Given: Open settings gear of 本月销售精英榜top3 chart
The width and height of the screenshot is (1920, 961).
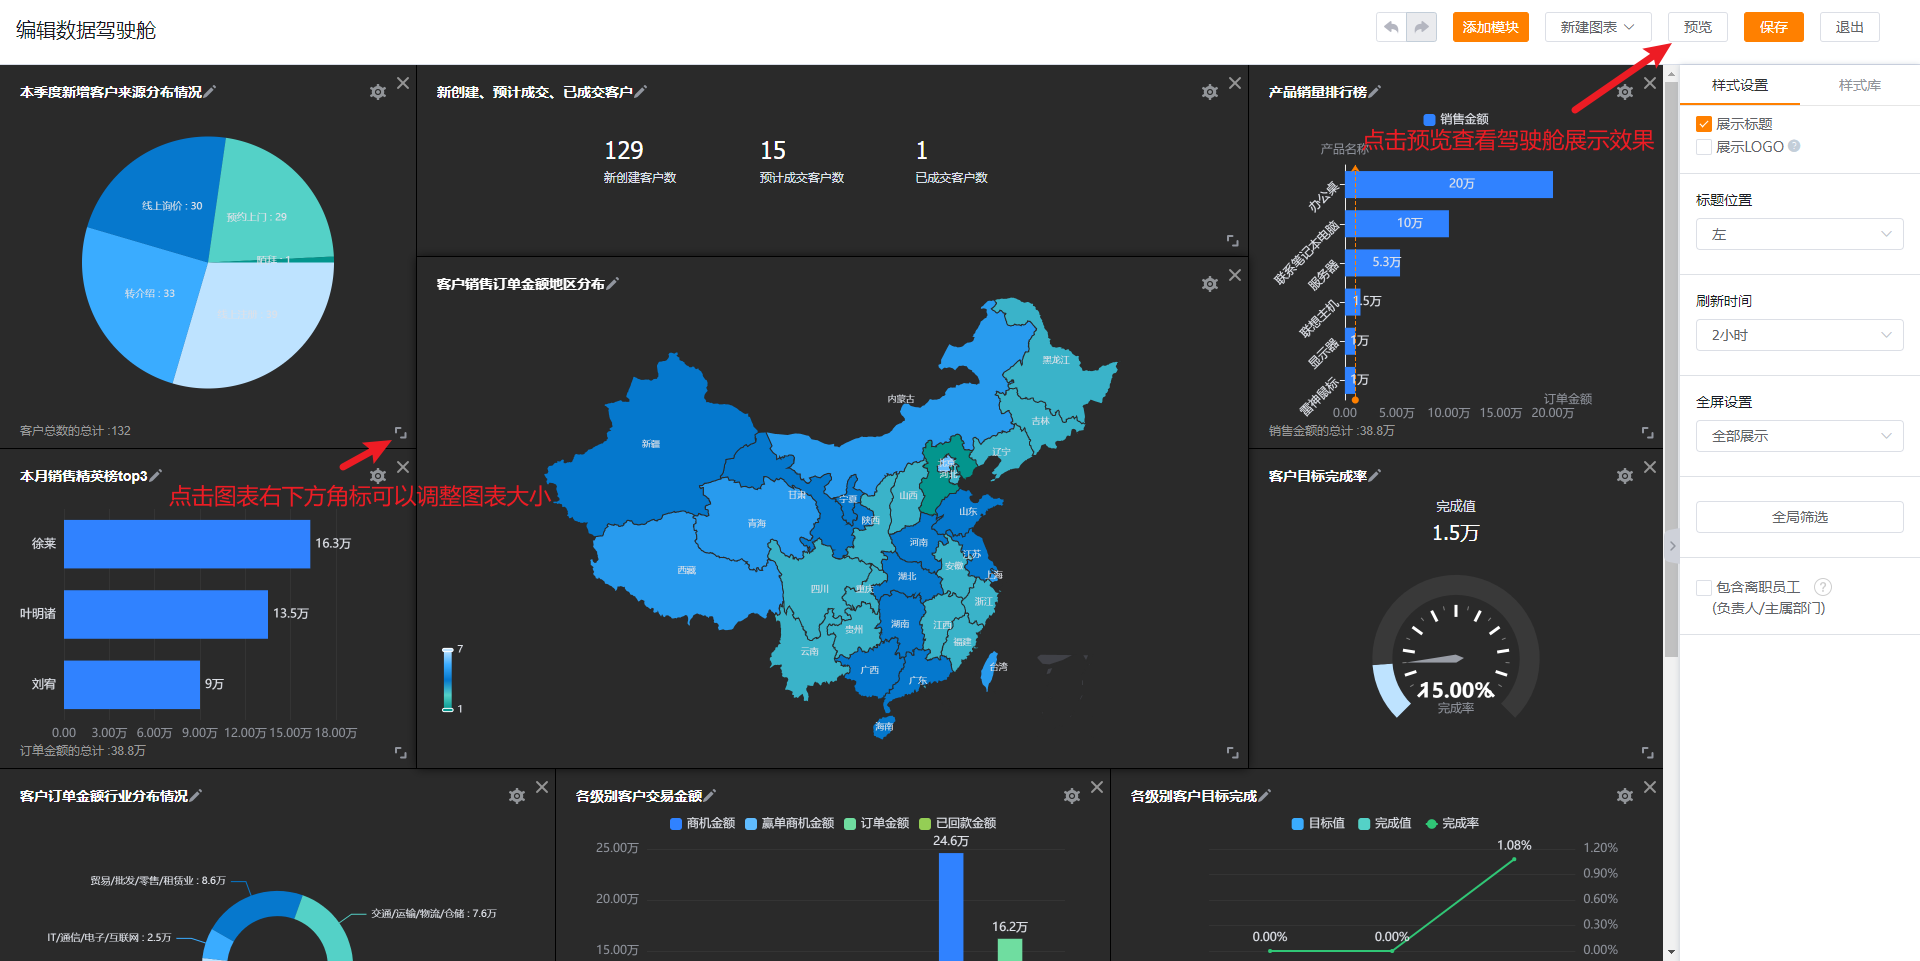Looking at the screenshot, I should click(378, 476).
